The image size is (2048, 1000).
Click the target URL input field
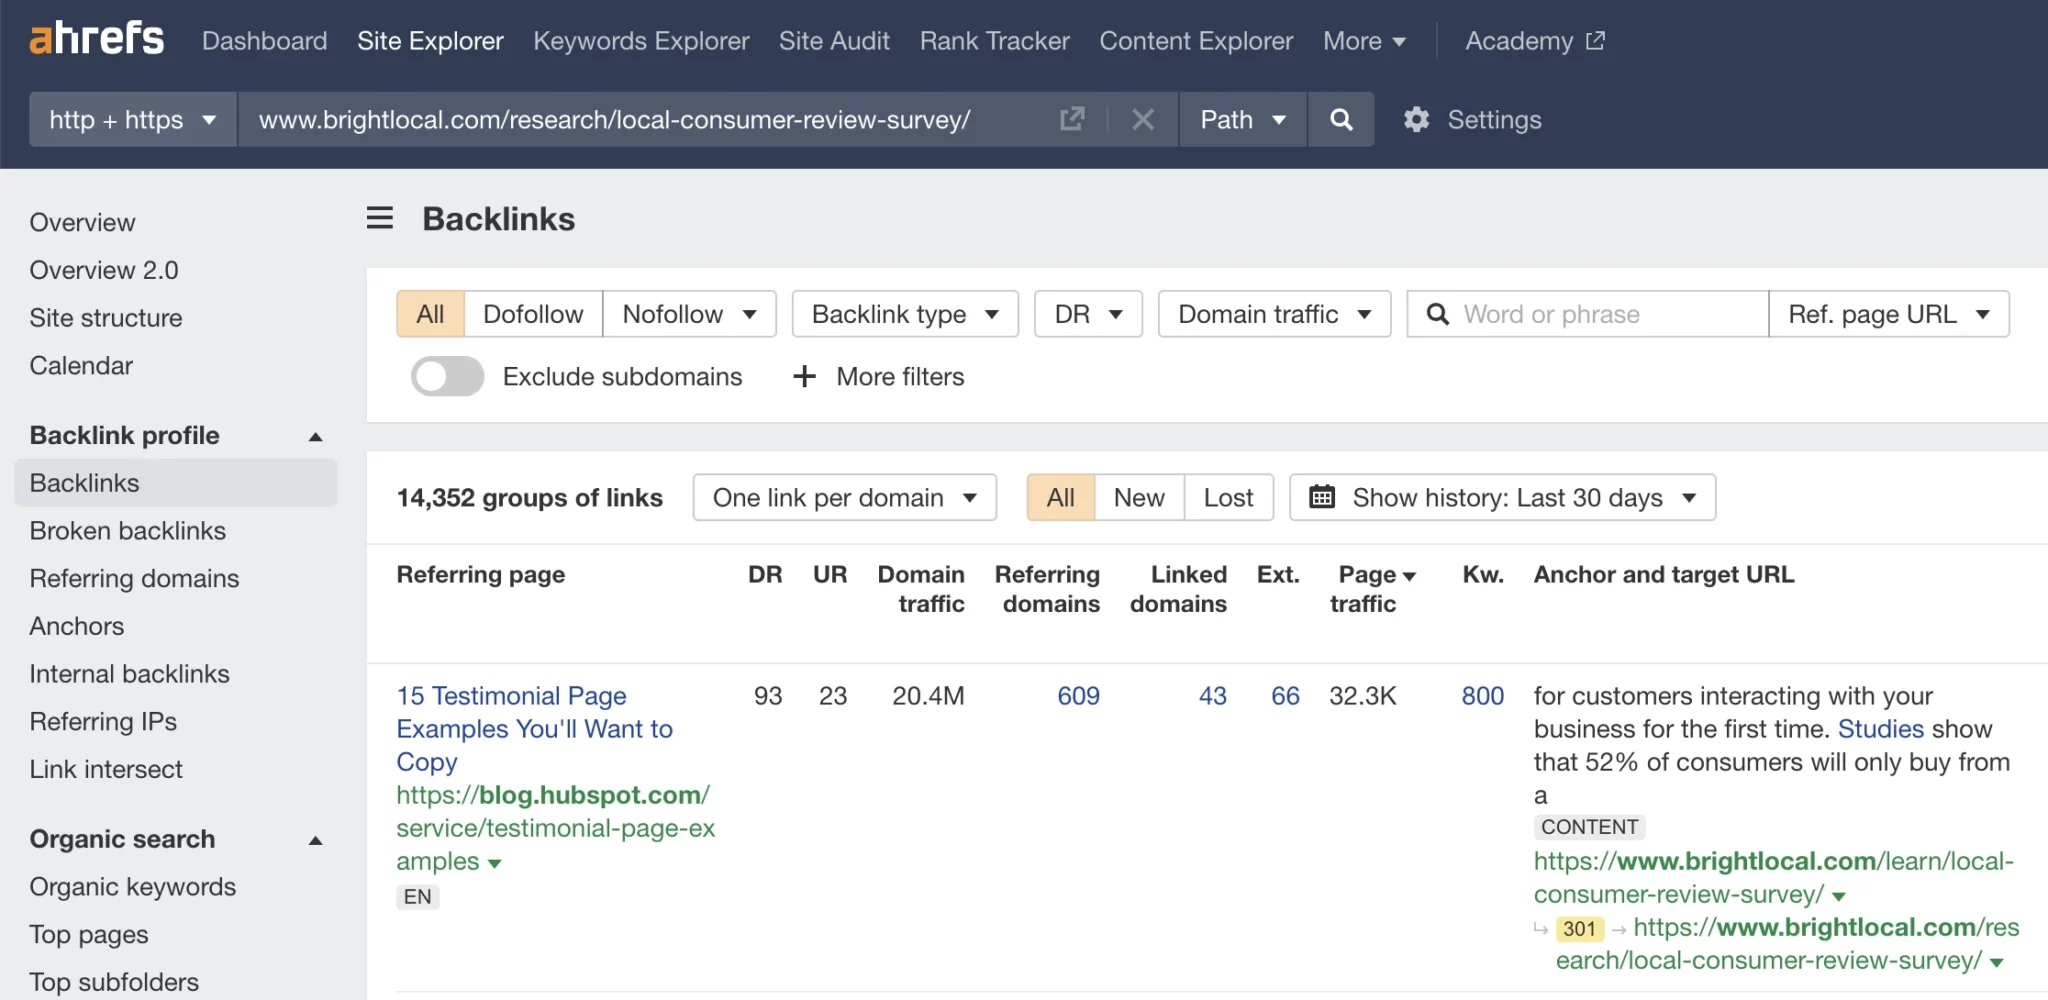tap(650, 120)
